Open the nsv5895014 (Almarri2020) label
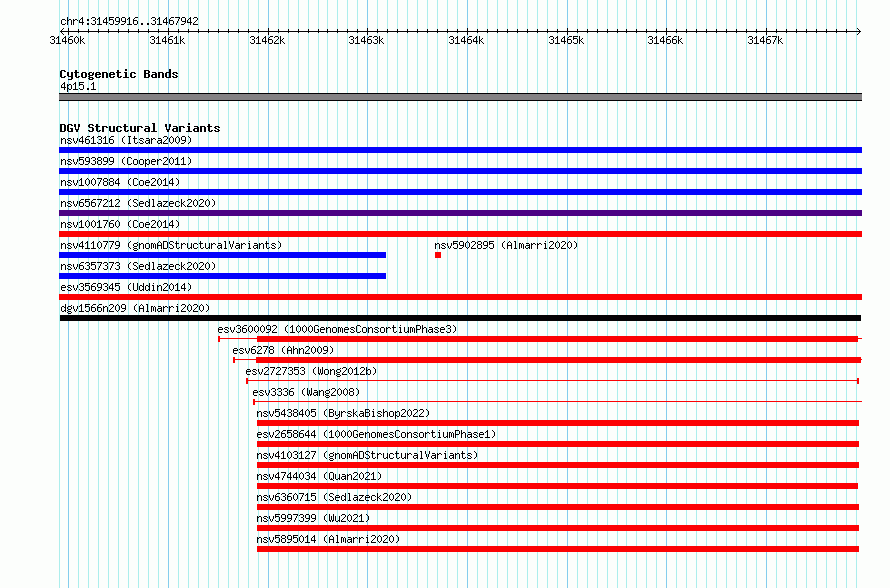 (328, 539)
